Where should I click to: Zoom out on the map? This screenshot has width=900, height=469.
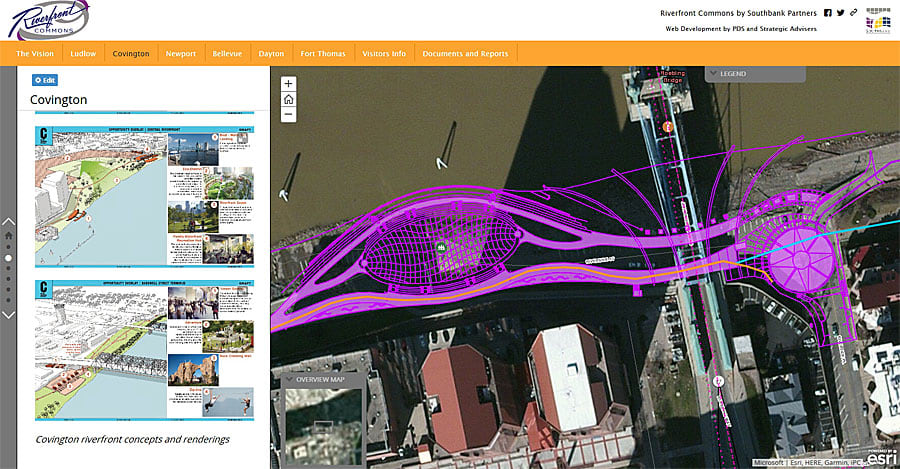tap(288, 114)
